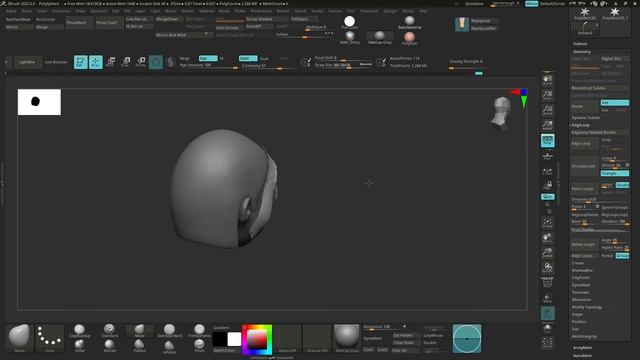Click the QuickSave button
The image size is (640, 360).
coord(474,4)
